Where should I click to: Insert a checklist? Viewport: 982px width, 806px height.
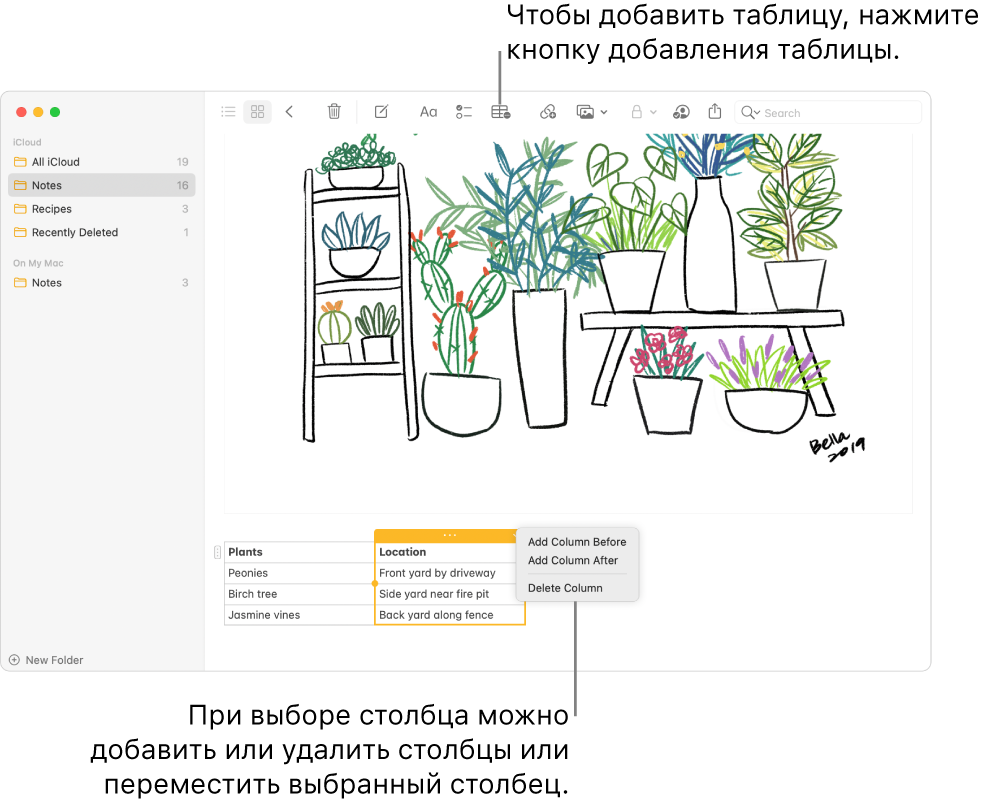pos(463,112)
